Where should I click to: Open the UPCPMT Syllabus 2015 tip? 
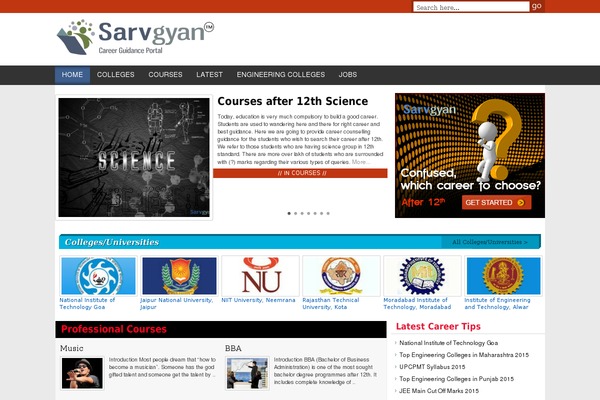point(432,367)
